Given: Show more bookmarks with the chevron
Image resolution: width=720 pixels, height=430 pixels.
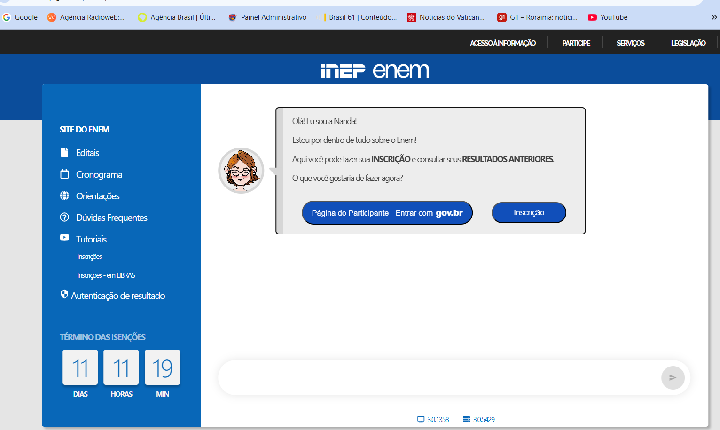Looking at the screenshot, I should point(714,17).
